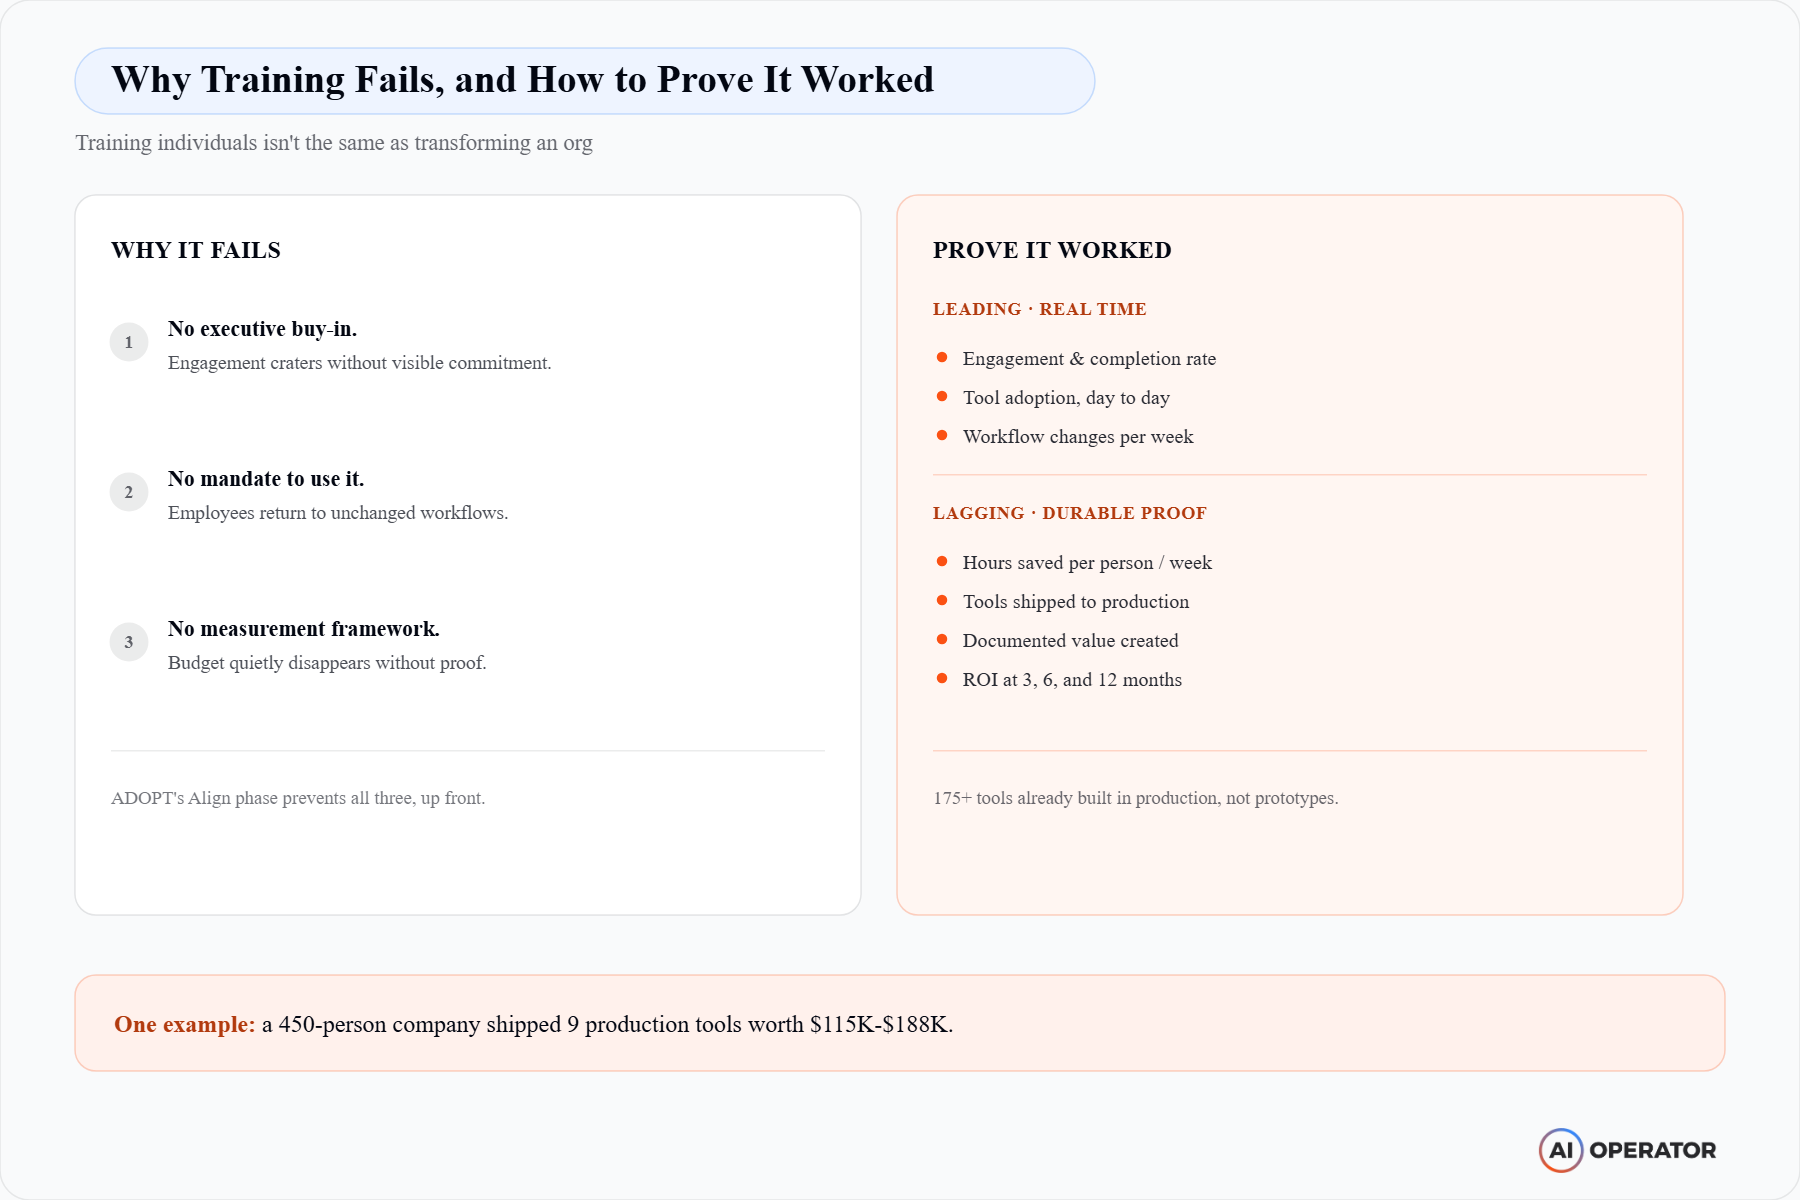Image resolution: width=1800 pixels, height=1200 pixels.
Task: Click the OPERATOR wordmark text
Action: point(1653,1150)
